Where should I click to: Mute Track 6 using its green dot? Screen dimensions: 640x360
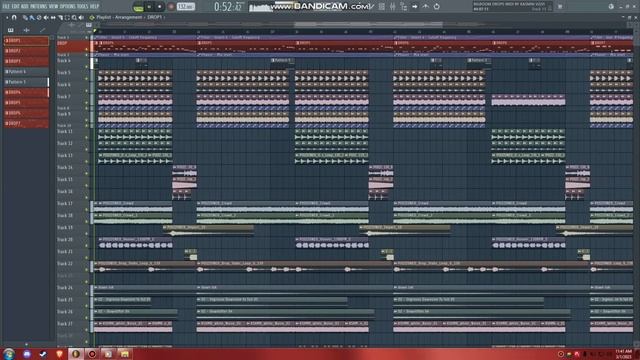(x=87, y=91)
